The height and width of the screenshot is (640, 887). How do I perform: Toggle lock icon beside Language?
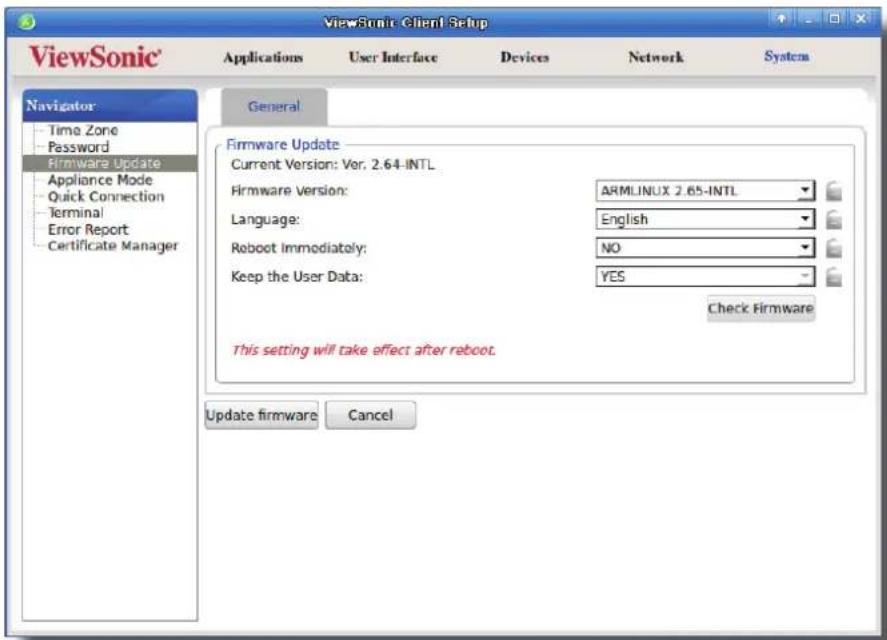pyautogui.click(x=834, y=220)
